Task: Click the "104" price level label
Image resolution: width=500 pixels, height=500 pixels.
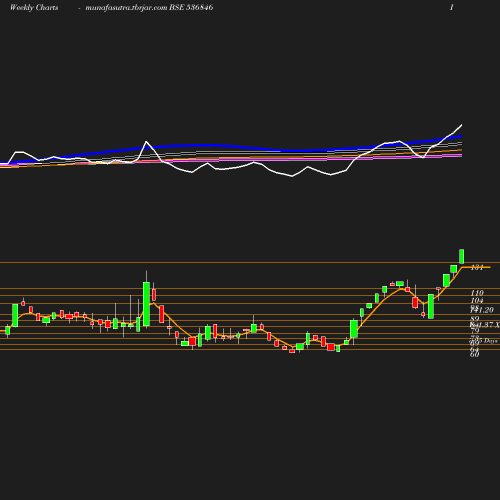Action: pyautogui.click(x=477, y=301)
